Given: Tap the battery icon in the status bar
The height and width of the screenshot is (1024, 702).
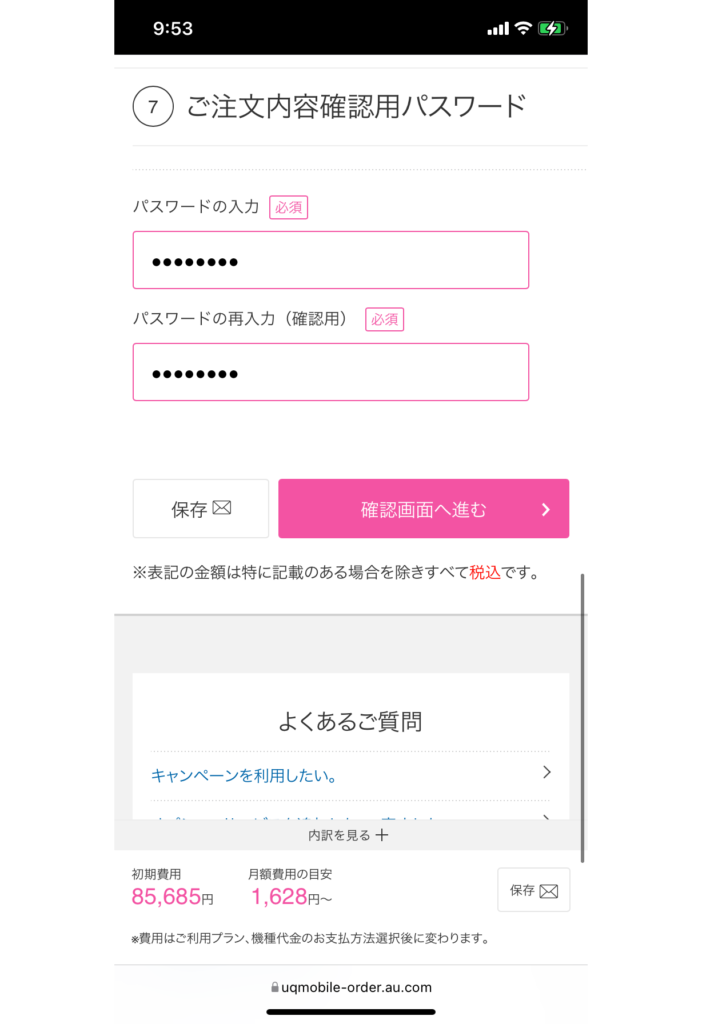Looking at the screenshot, I should tap(552, 28).
